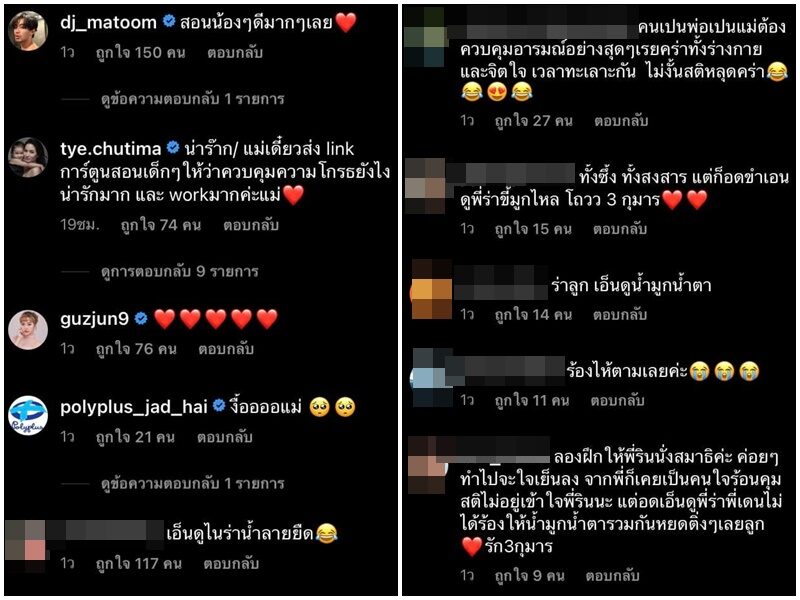Open guzjun9's profile avatar
The image size is (800, 600).
(28, 330)
